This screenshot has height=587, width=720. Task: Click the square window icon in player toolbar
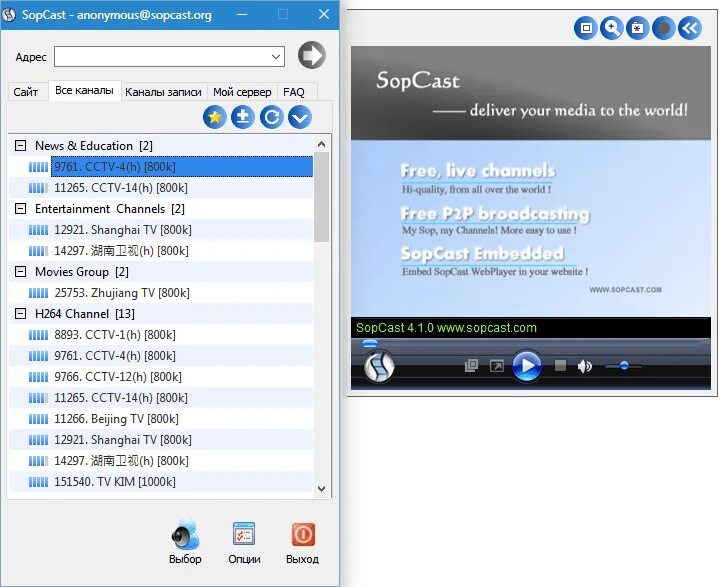585,28
